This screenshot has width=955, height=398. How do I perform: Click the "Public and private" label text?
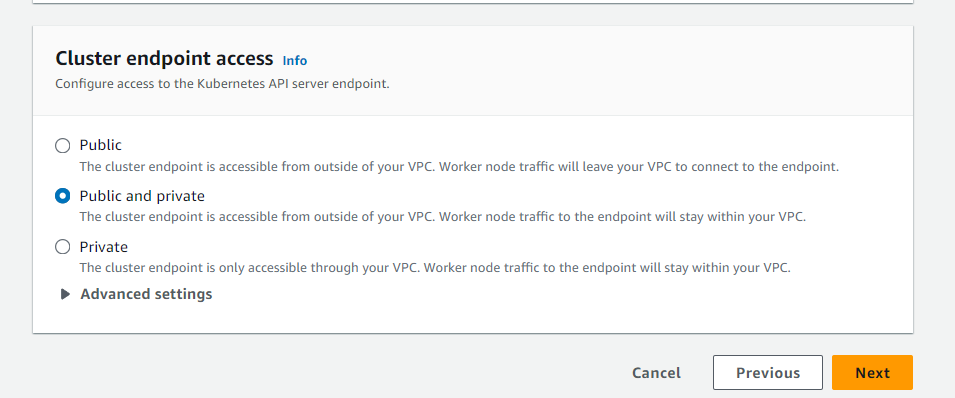[x=142, y=196]
